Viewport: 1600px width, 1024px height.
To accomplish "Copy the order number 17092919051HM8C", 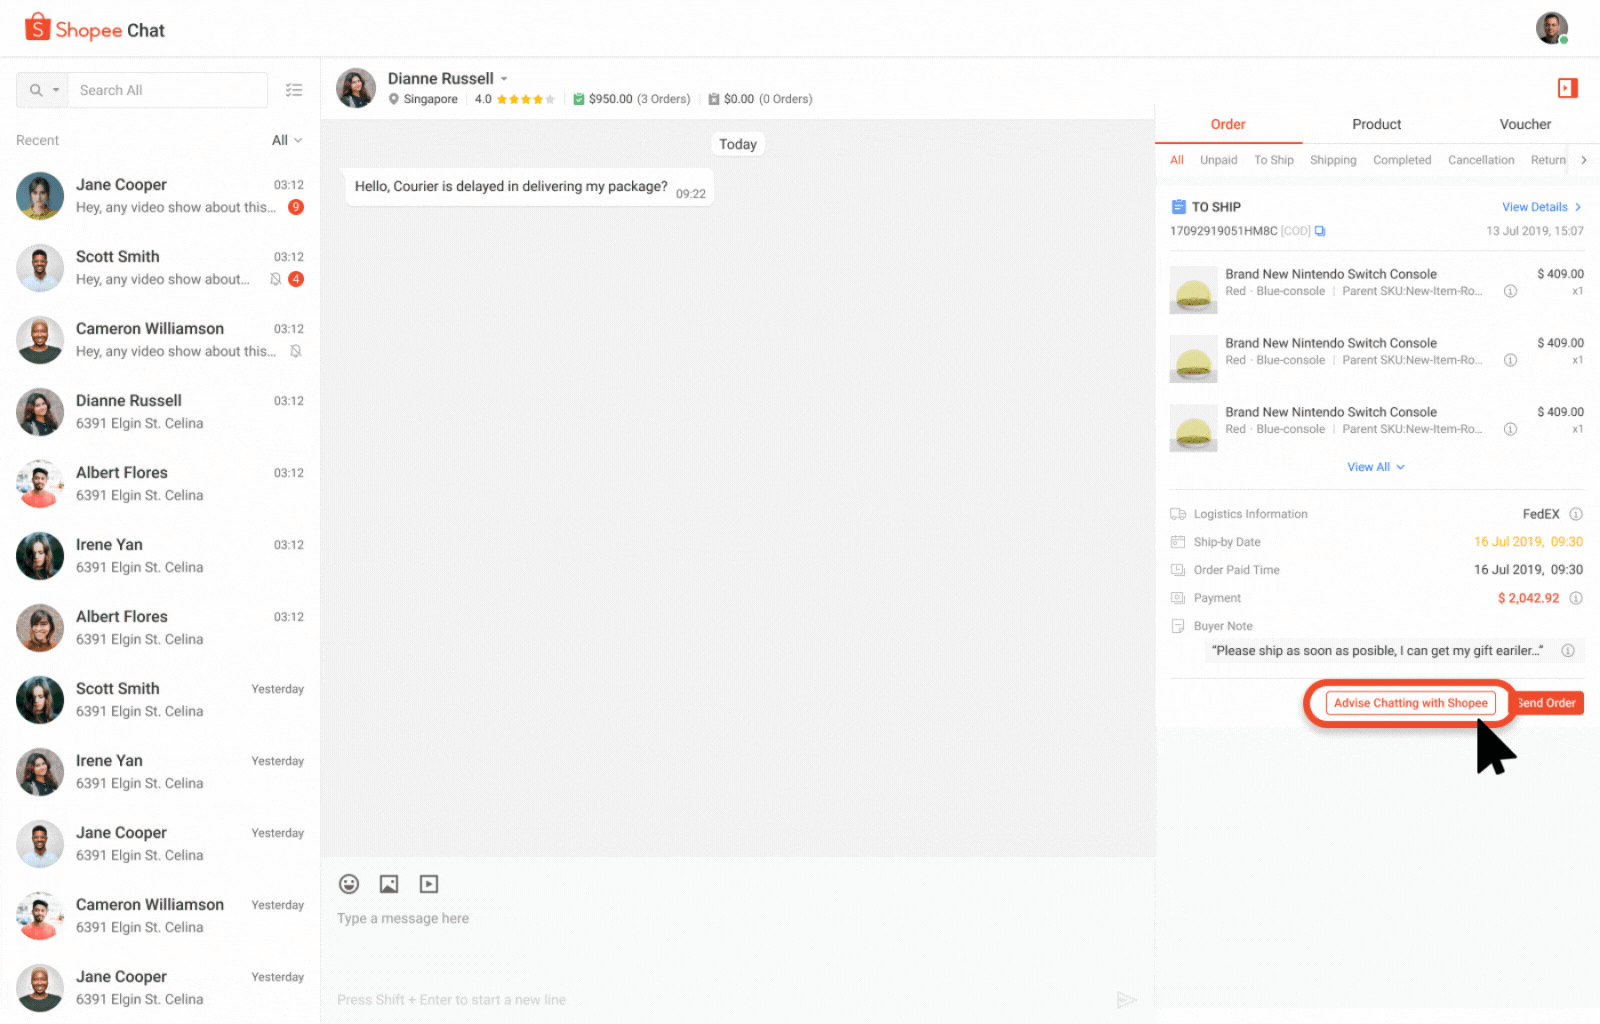I will 1320,230.
